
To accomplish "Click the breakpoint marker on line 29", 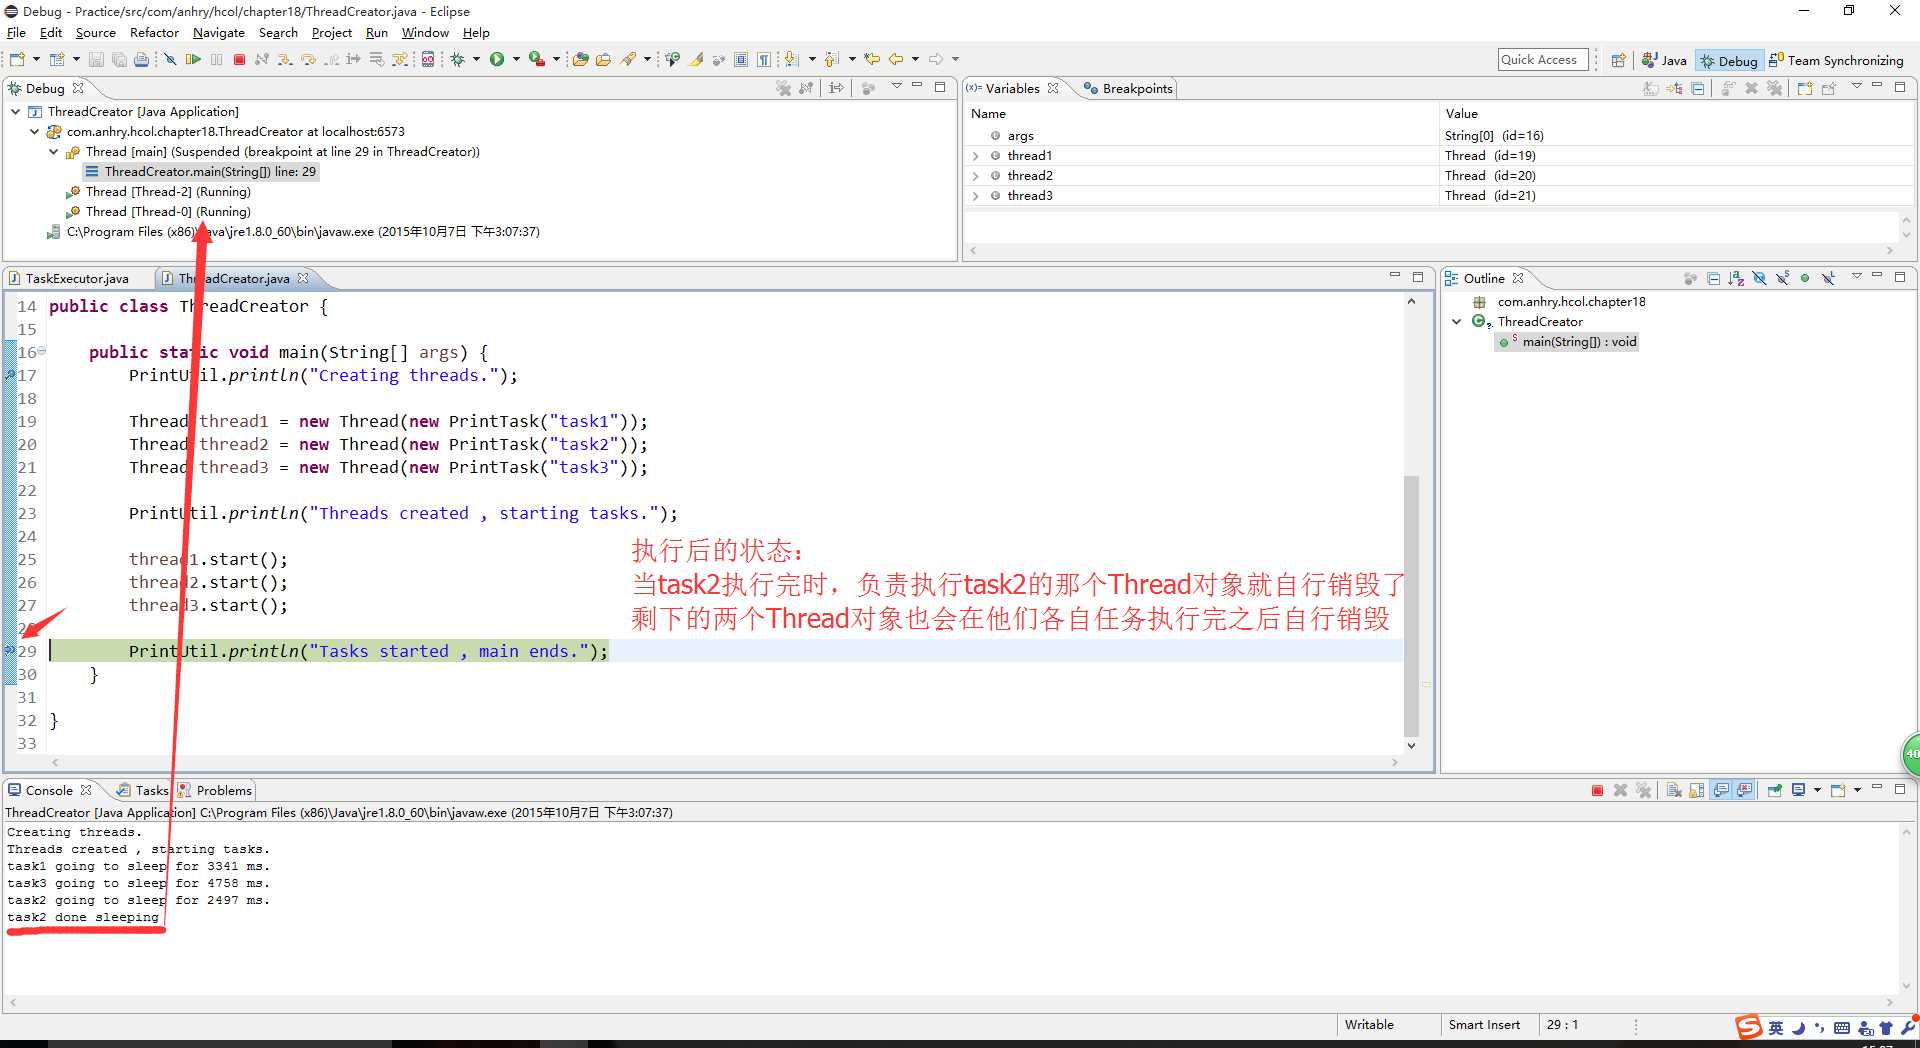I will [x=10, y=651].
